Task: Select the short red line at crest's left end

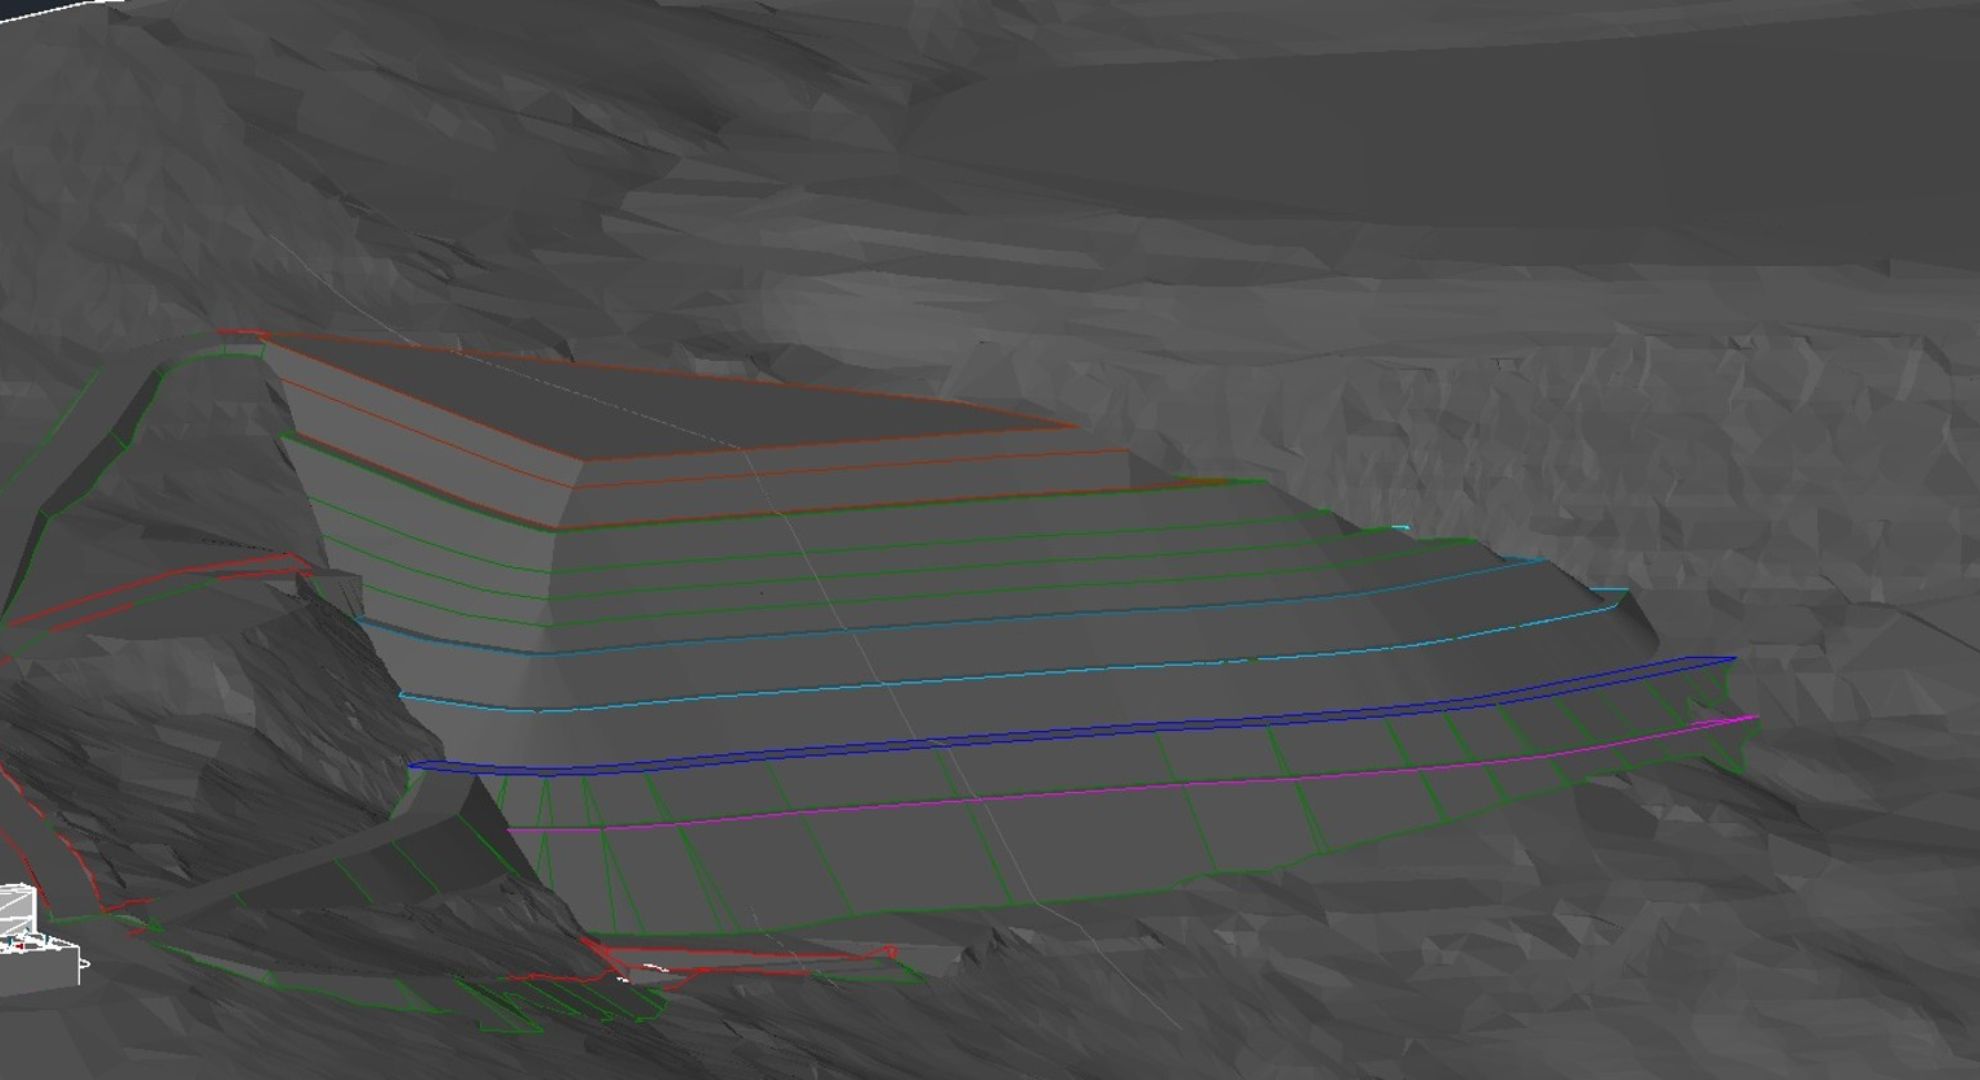Action: [x=242, y=333]
